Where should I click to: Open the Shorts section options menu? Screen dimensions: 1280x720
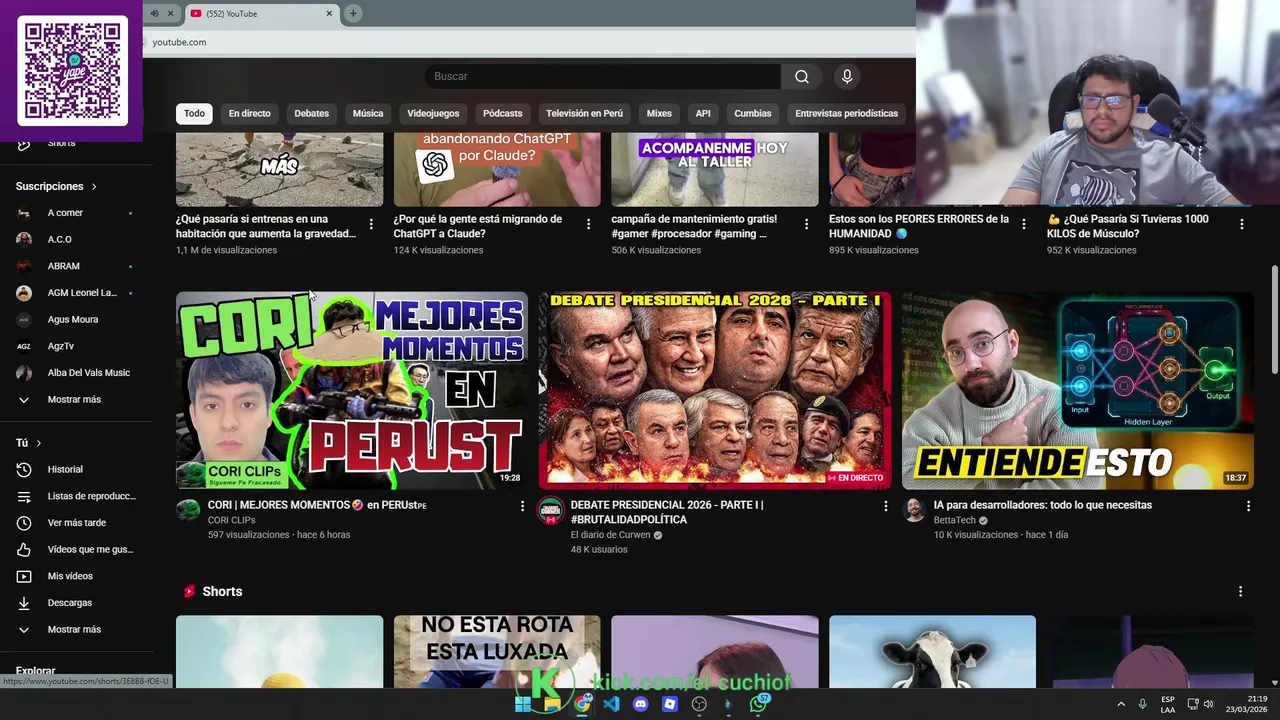point(1240,592)
